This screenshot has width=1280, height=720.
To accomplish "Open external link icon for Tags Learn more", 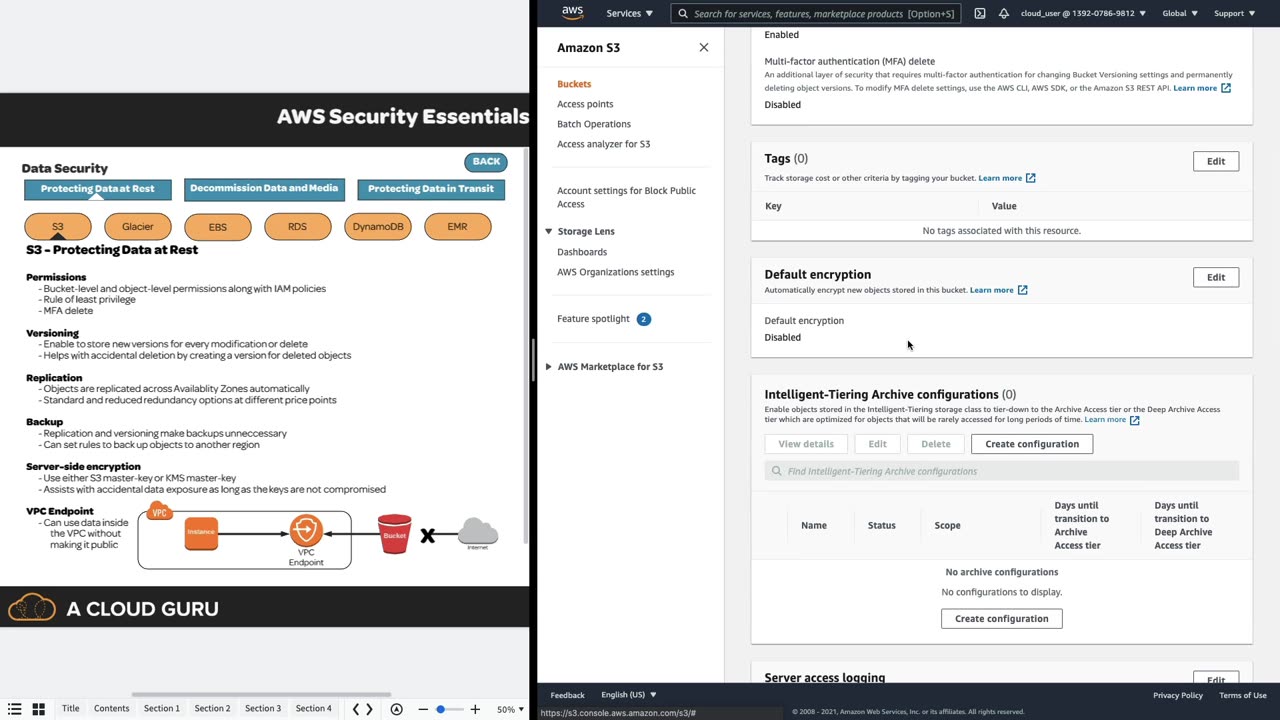I will pos(1031,178).
